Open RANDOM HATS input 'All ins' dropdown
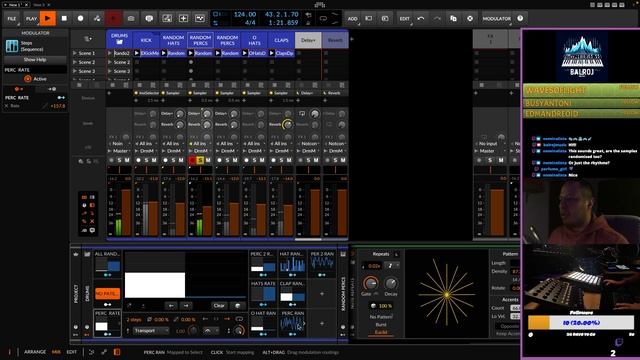Screen dimensions: 640x360 173,144
